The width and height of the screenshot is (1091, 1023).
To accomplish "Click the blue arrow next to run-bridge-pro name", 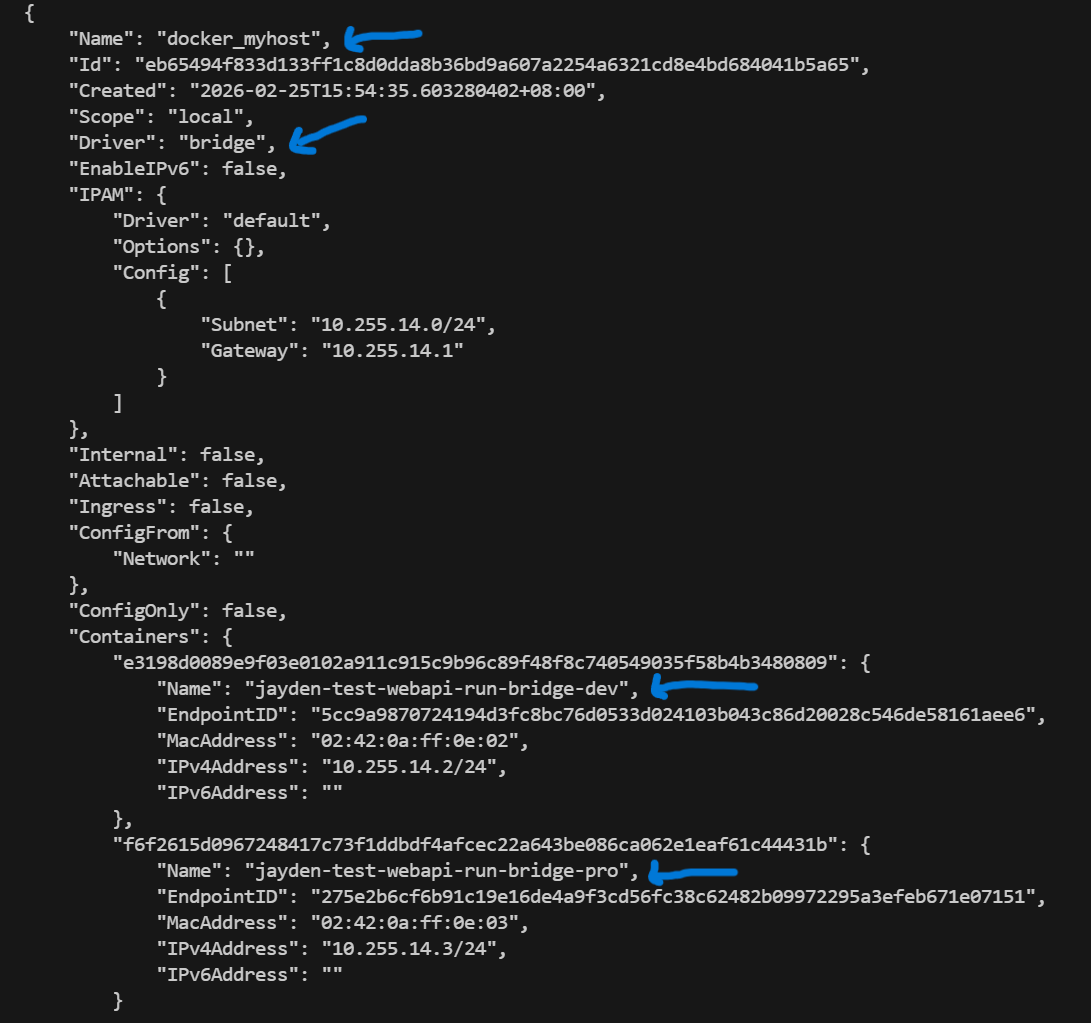I will point(692,872).
